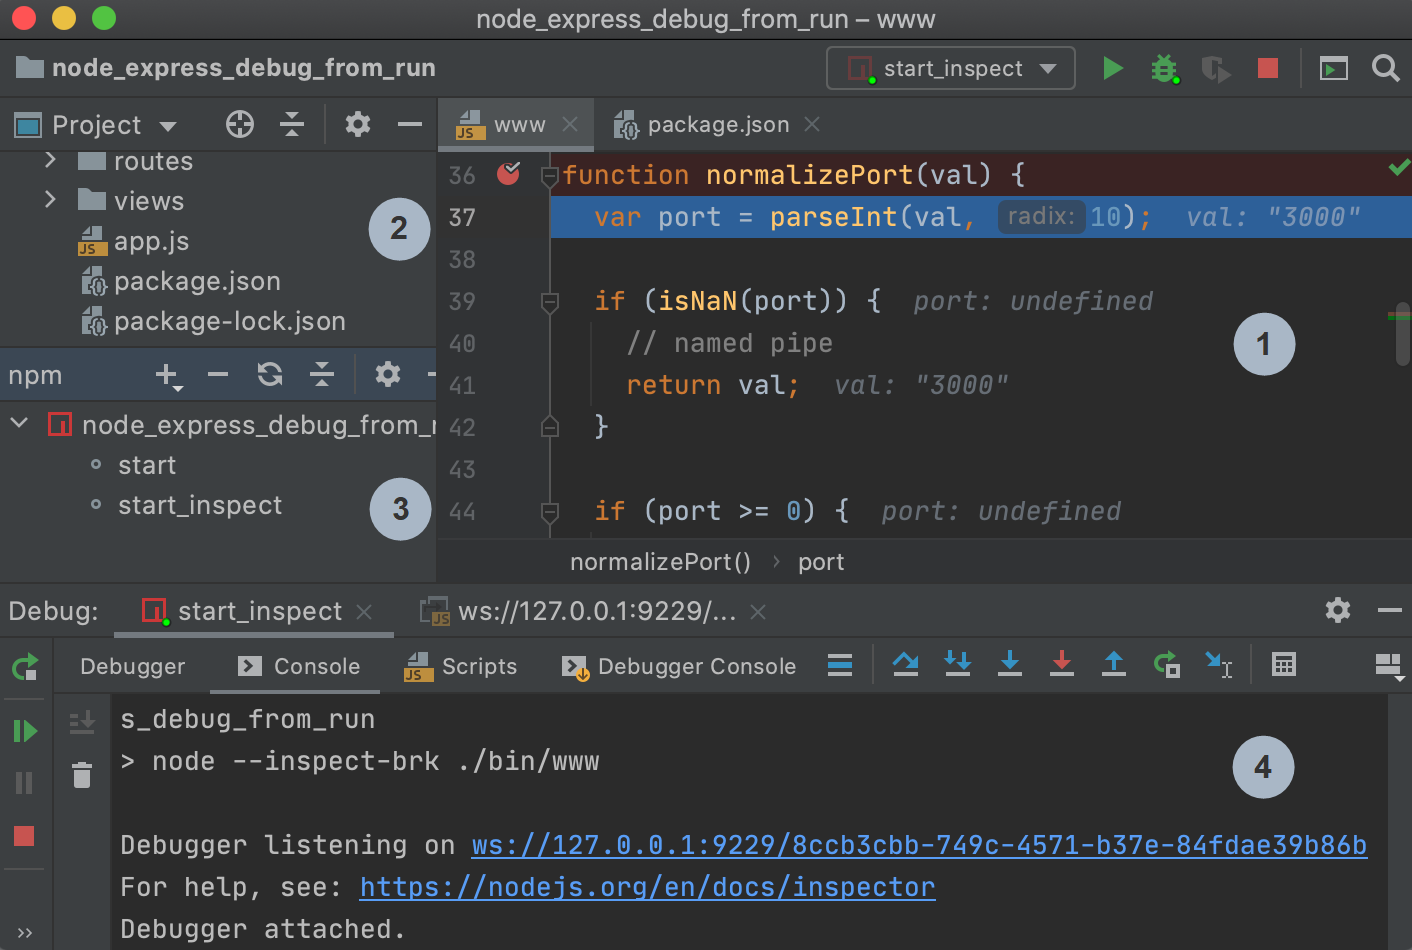Image resolution: width=1412 pixels, height=950 pixels.
Task: Collapse all in npm tool window
Action: coord(322,375)
